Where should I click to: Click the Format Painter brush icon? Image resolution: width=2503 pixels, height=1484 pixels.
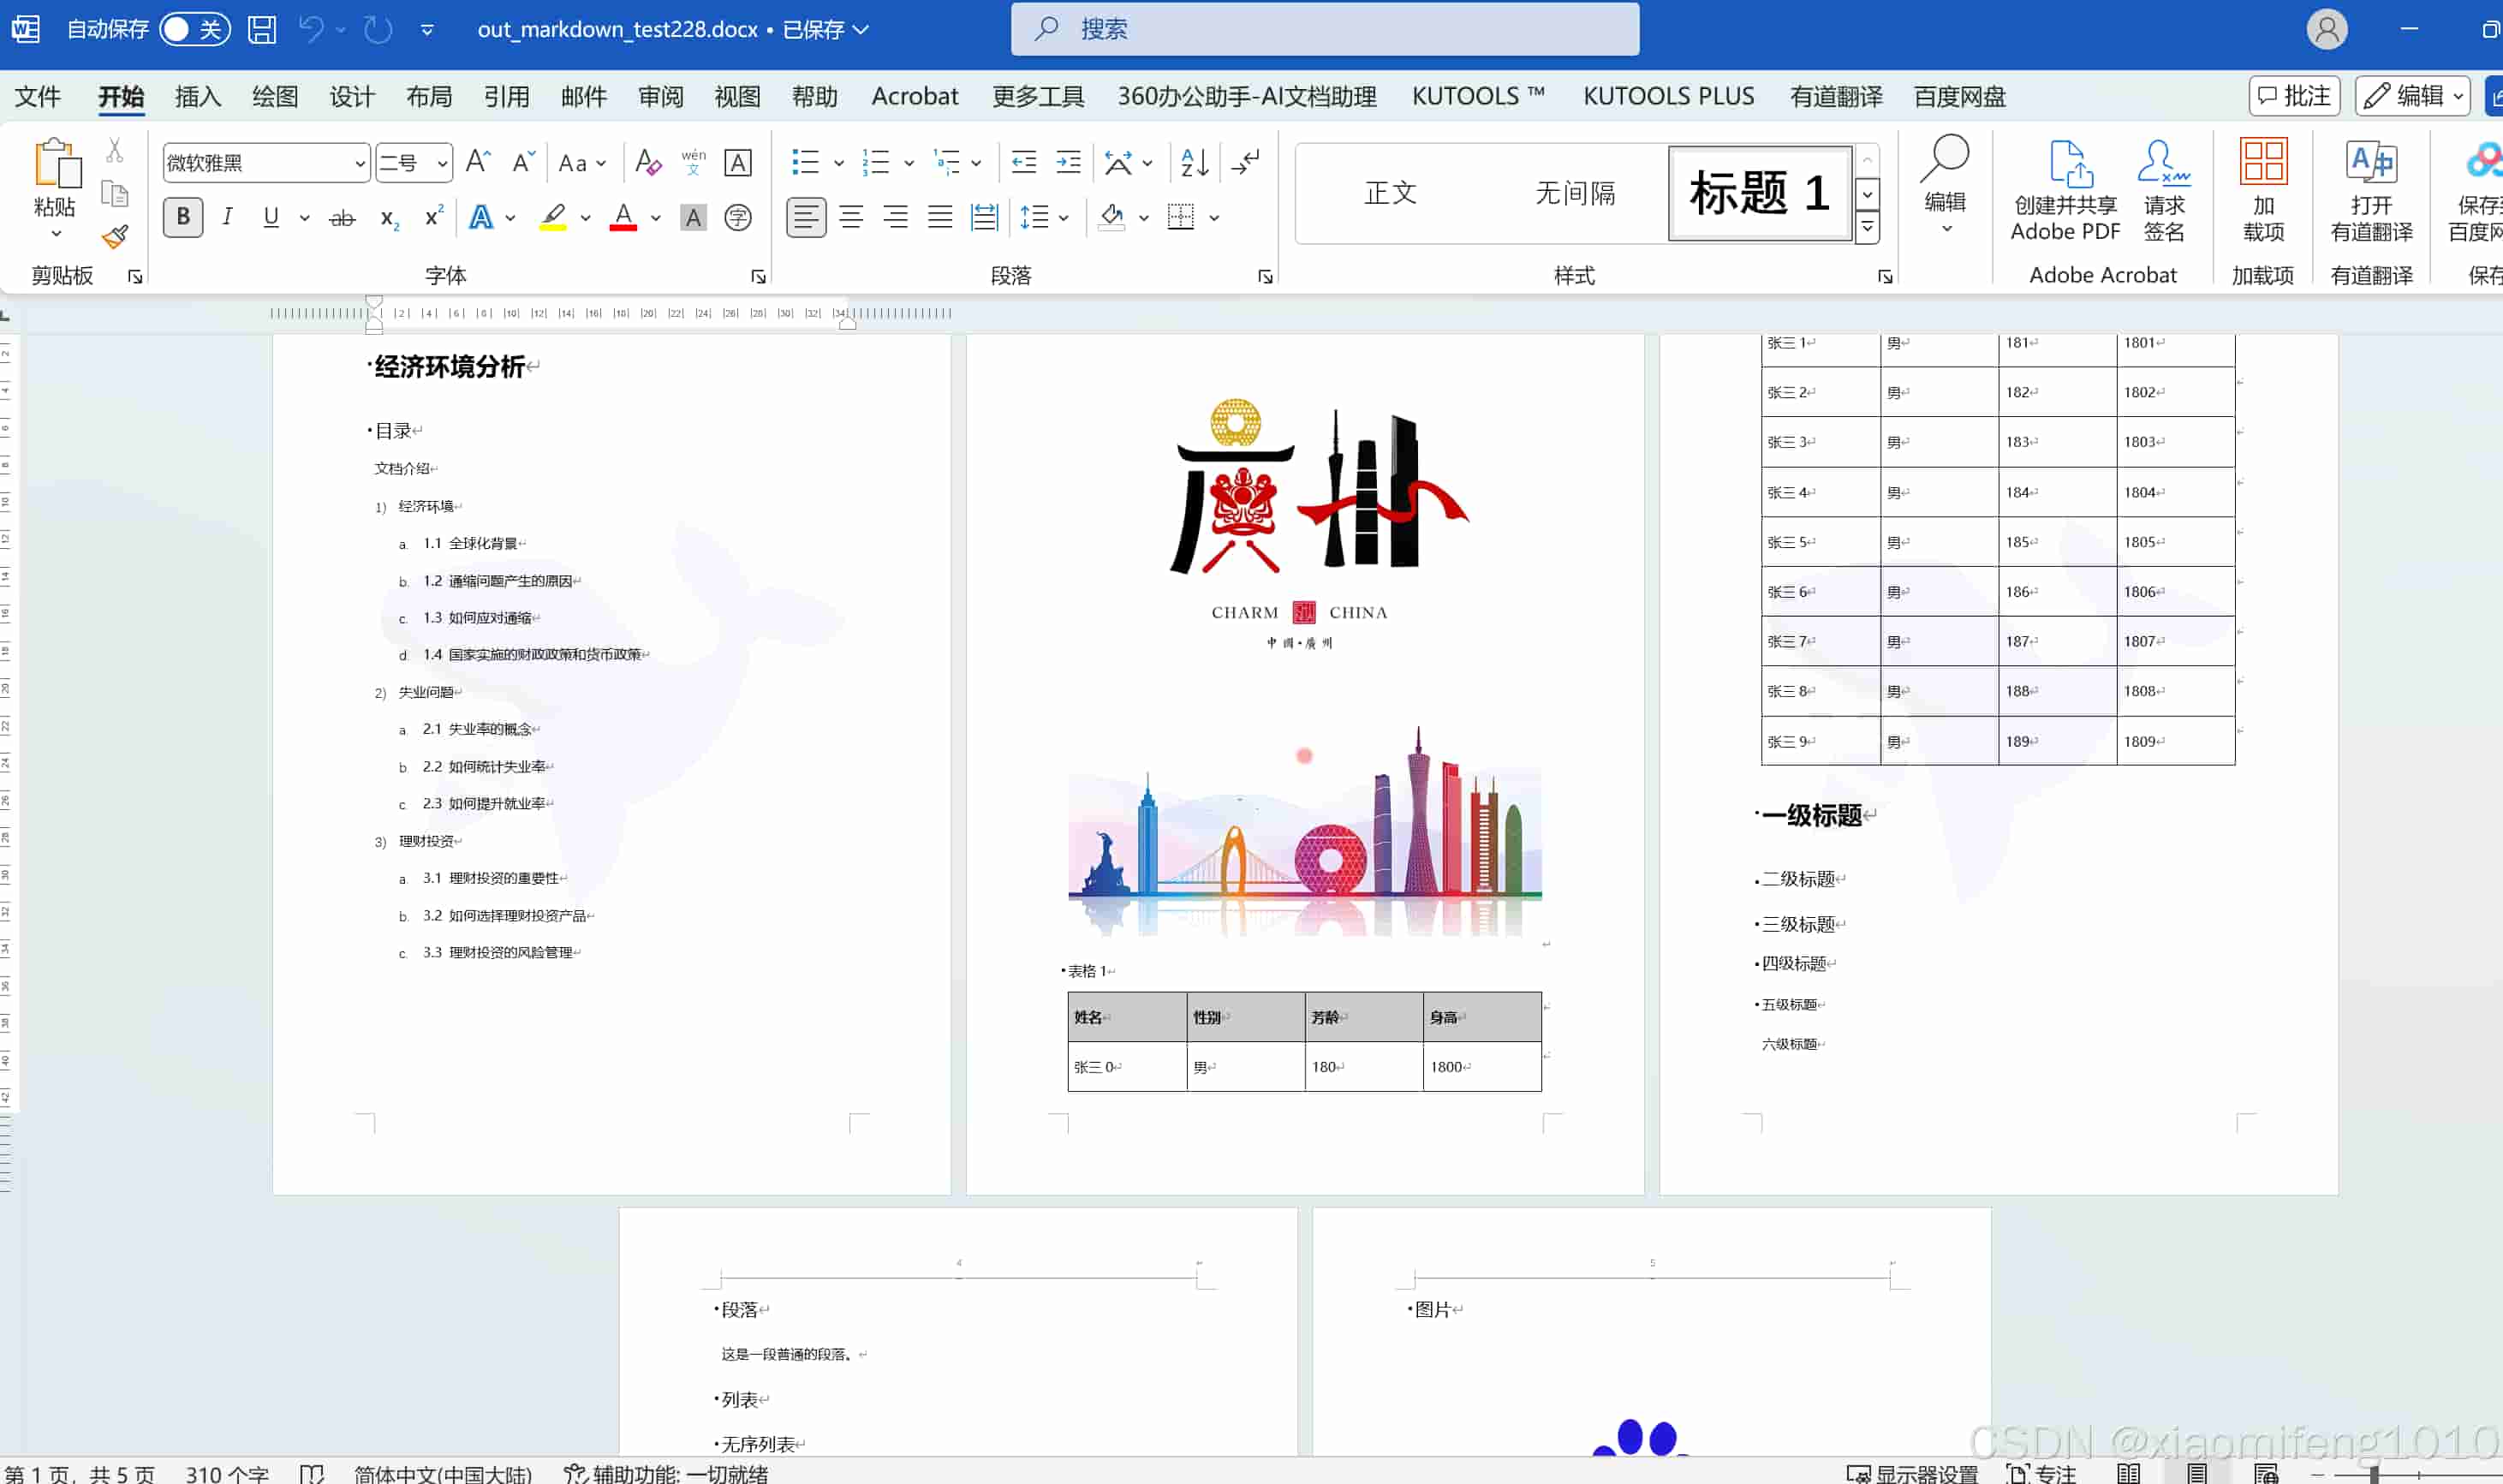[x=115, y=236]
